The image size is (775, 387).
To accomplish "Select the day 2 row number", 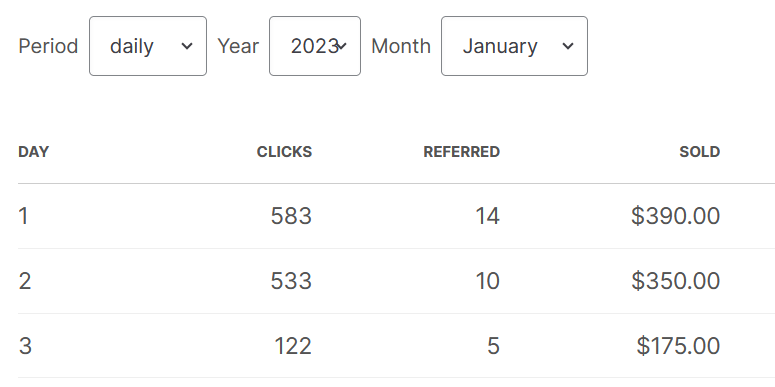I will [x=25, y=281].
